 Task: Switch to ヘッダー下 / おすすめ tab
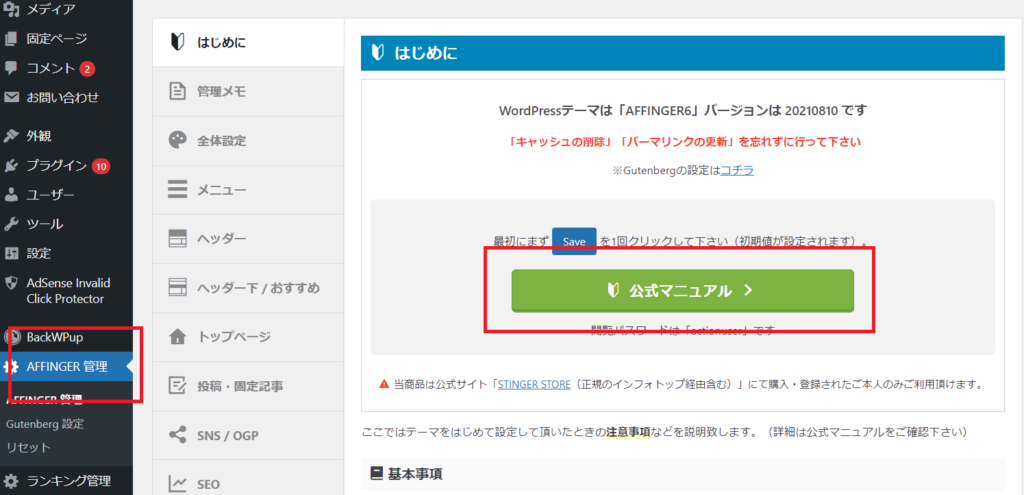point(248,287)
